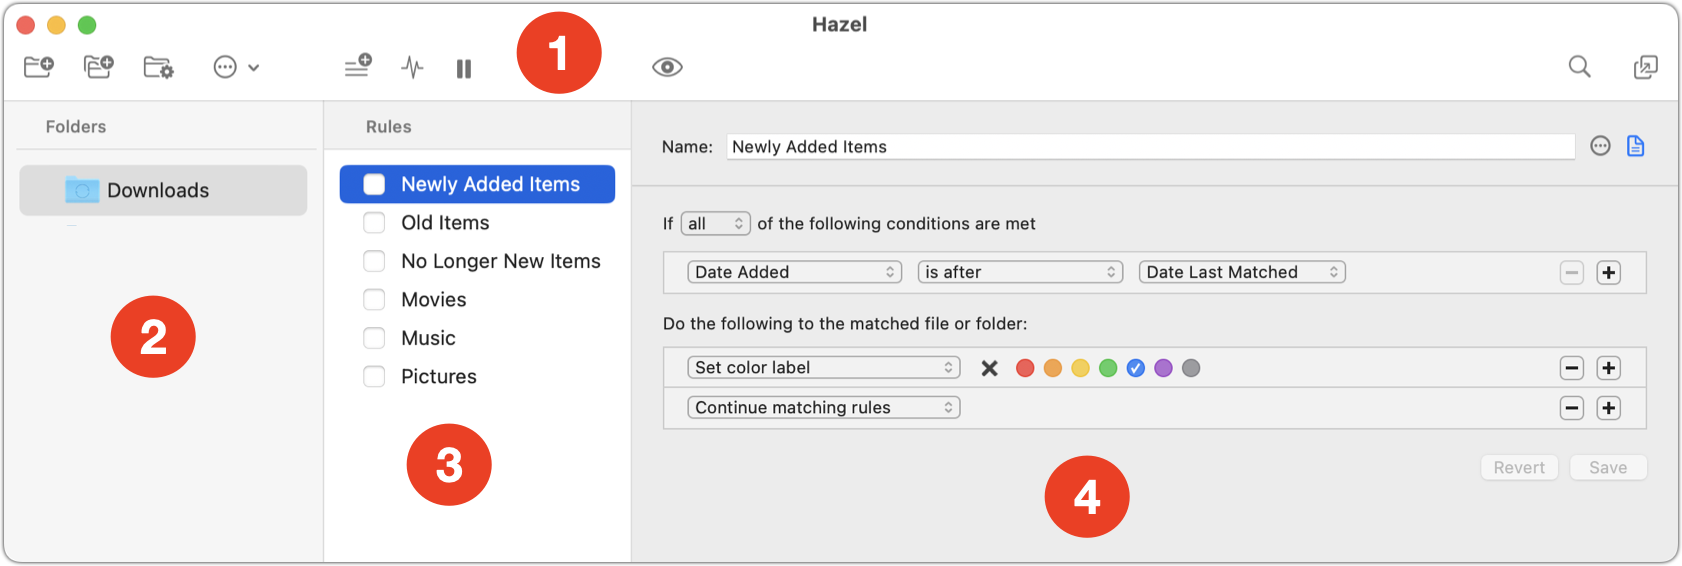
Task: Click the add folder toolbar icon
Action: [39, 67]
